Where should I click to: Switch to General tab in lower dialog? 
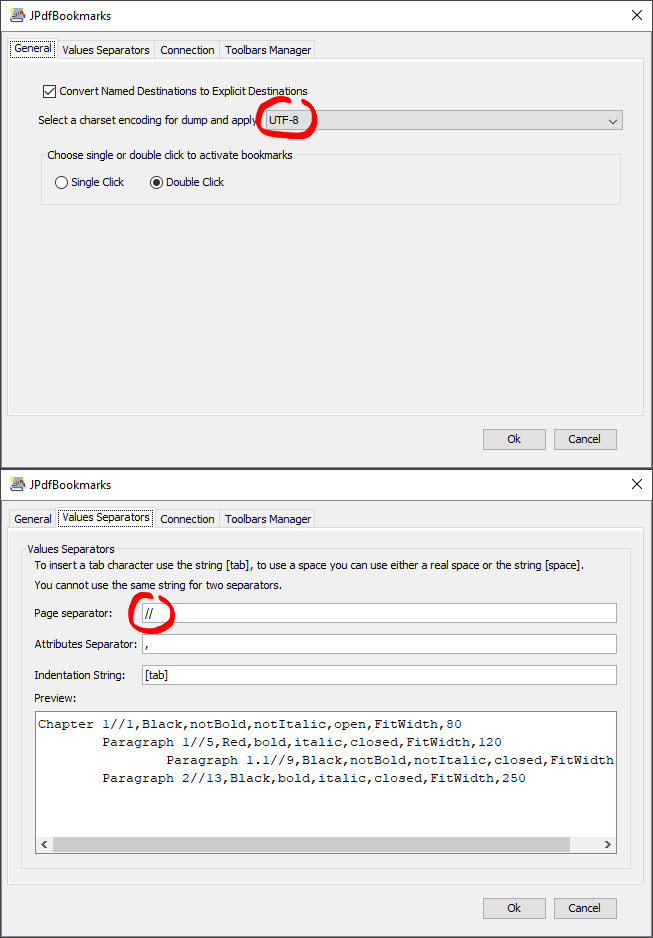[33, 519]
